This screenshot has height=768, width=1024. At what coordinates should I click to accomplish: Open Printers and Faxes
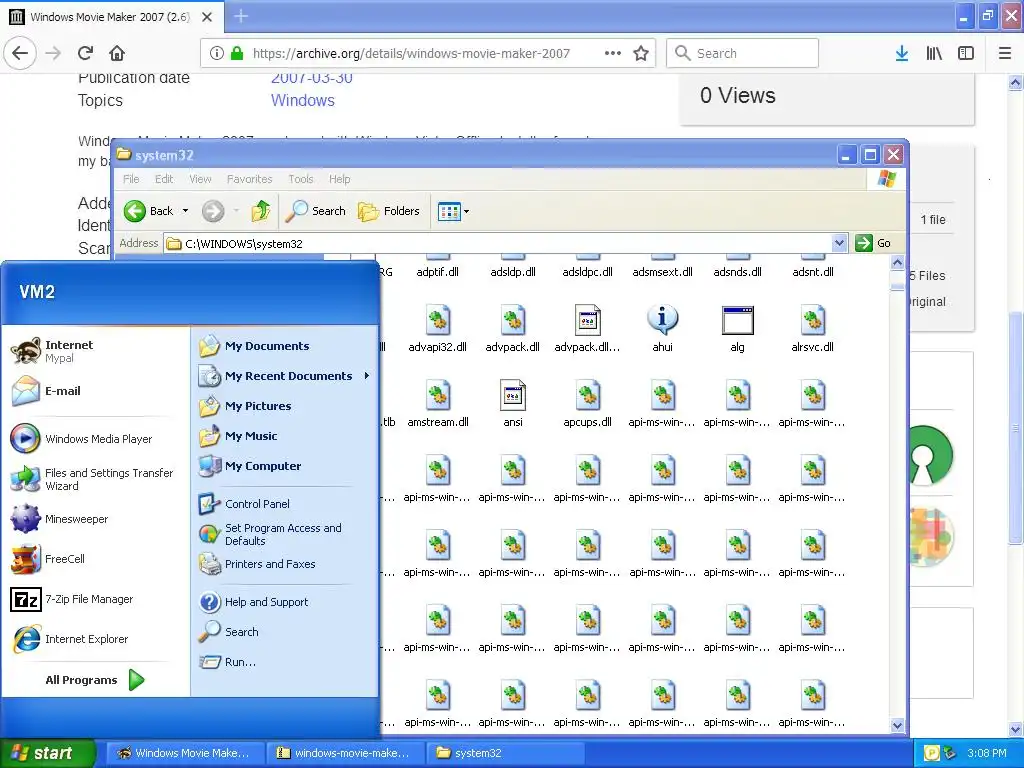coord(257,564)
